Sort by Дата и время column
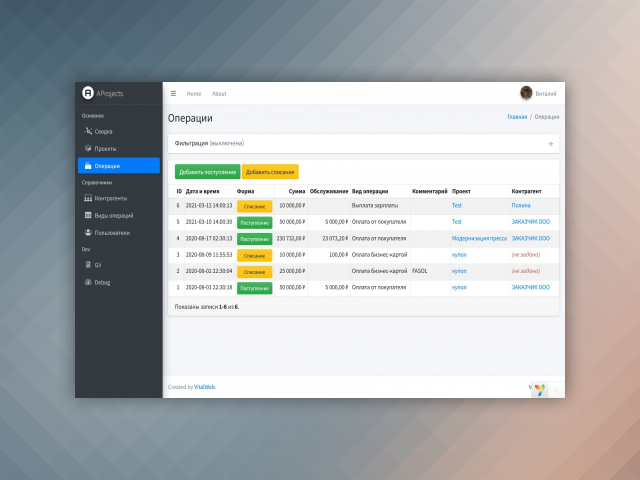Image resolution: width=640 pixels, height=480 pixels. point(202,191)
